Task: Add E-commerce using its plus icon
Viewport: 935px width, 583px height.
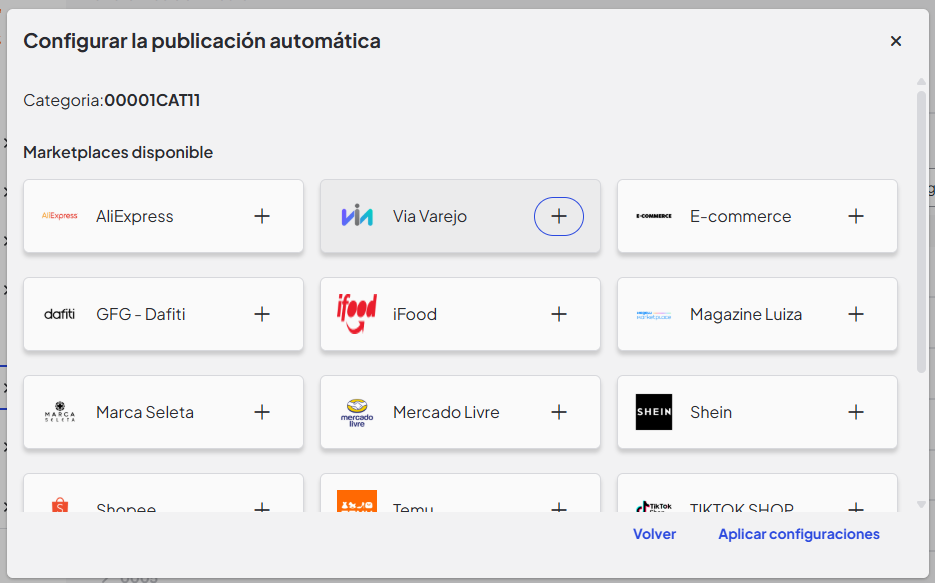Action: point(856,216)
